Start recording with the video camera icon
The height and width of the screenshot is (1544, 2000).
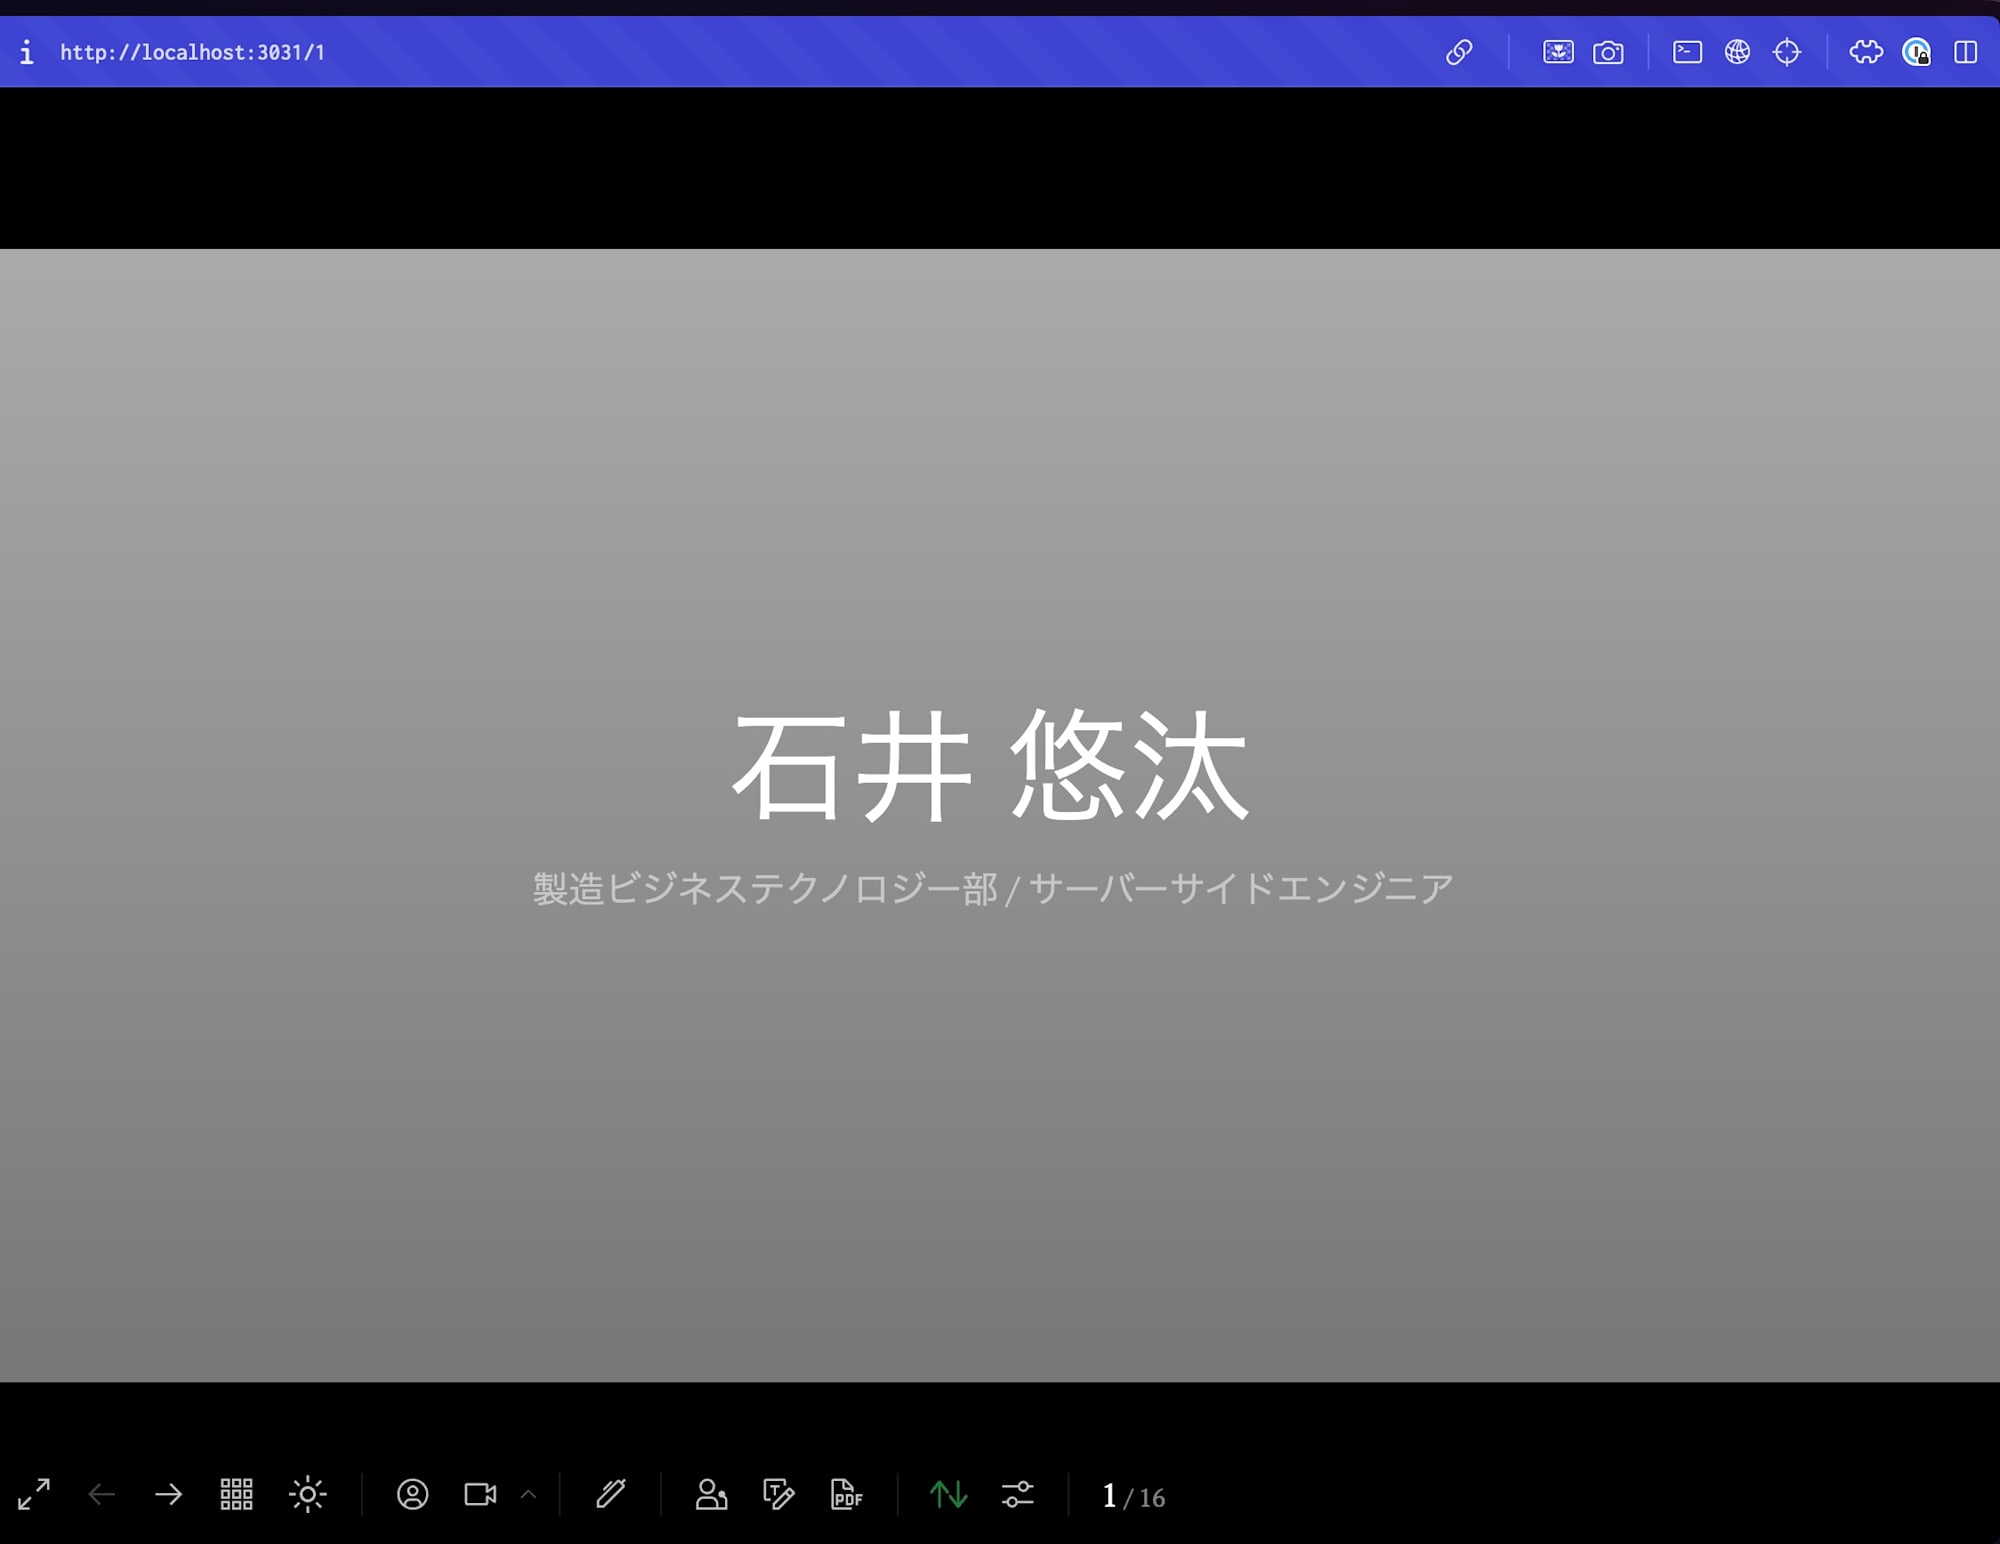480,1495
